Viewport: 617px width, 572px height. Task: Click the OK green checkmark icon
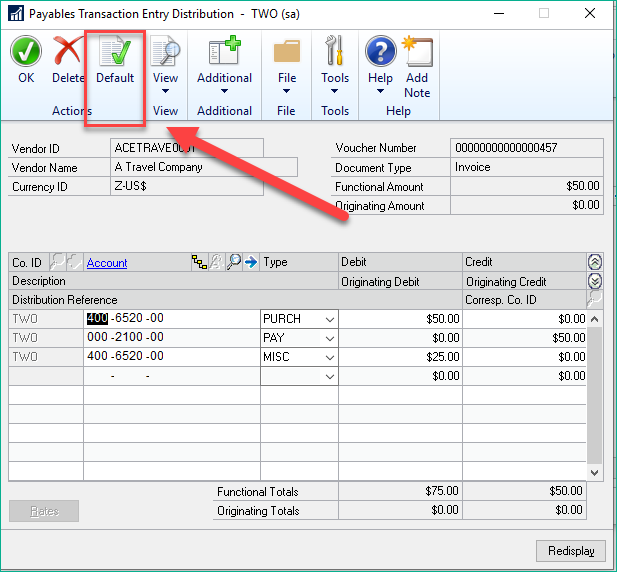point(26,52)
